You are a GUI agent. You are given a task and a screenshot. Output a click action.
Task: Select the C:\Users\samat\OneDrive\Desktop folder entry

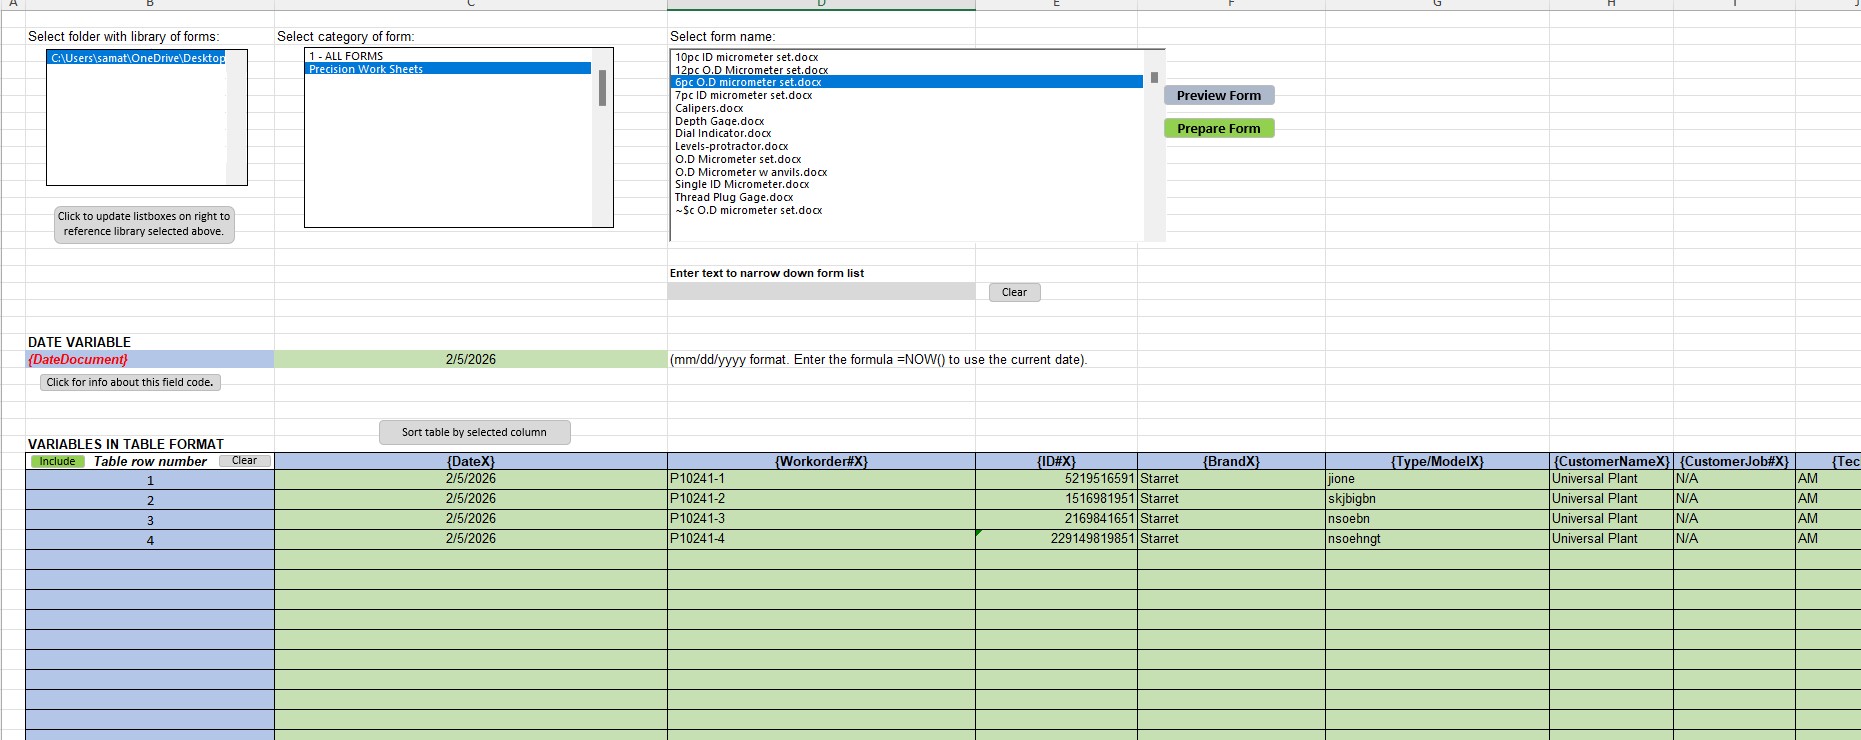(x=138, y=58)
